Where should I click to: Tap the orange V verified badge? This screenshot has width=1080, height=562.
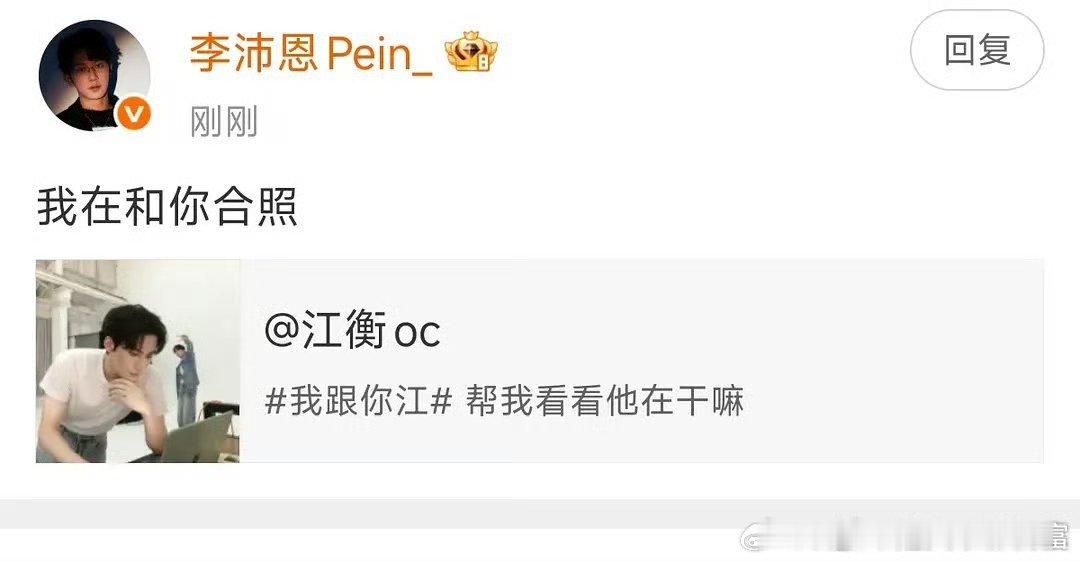(x=134, y=114)
